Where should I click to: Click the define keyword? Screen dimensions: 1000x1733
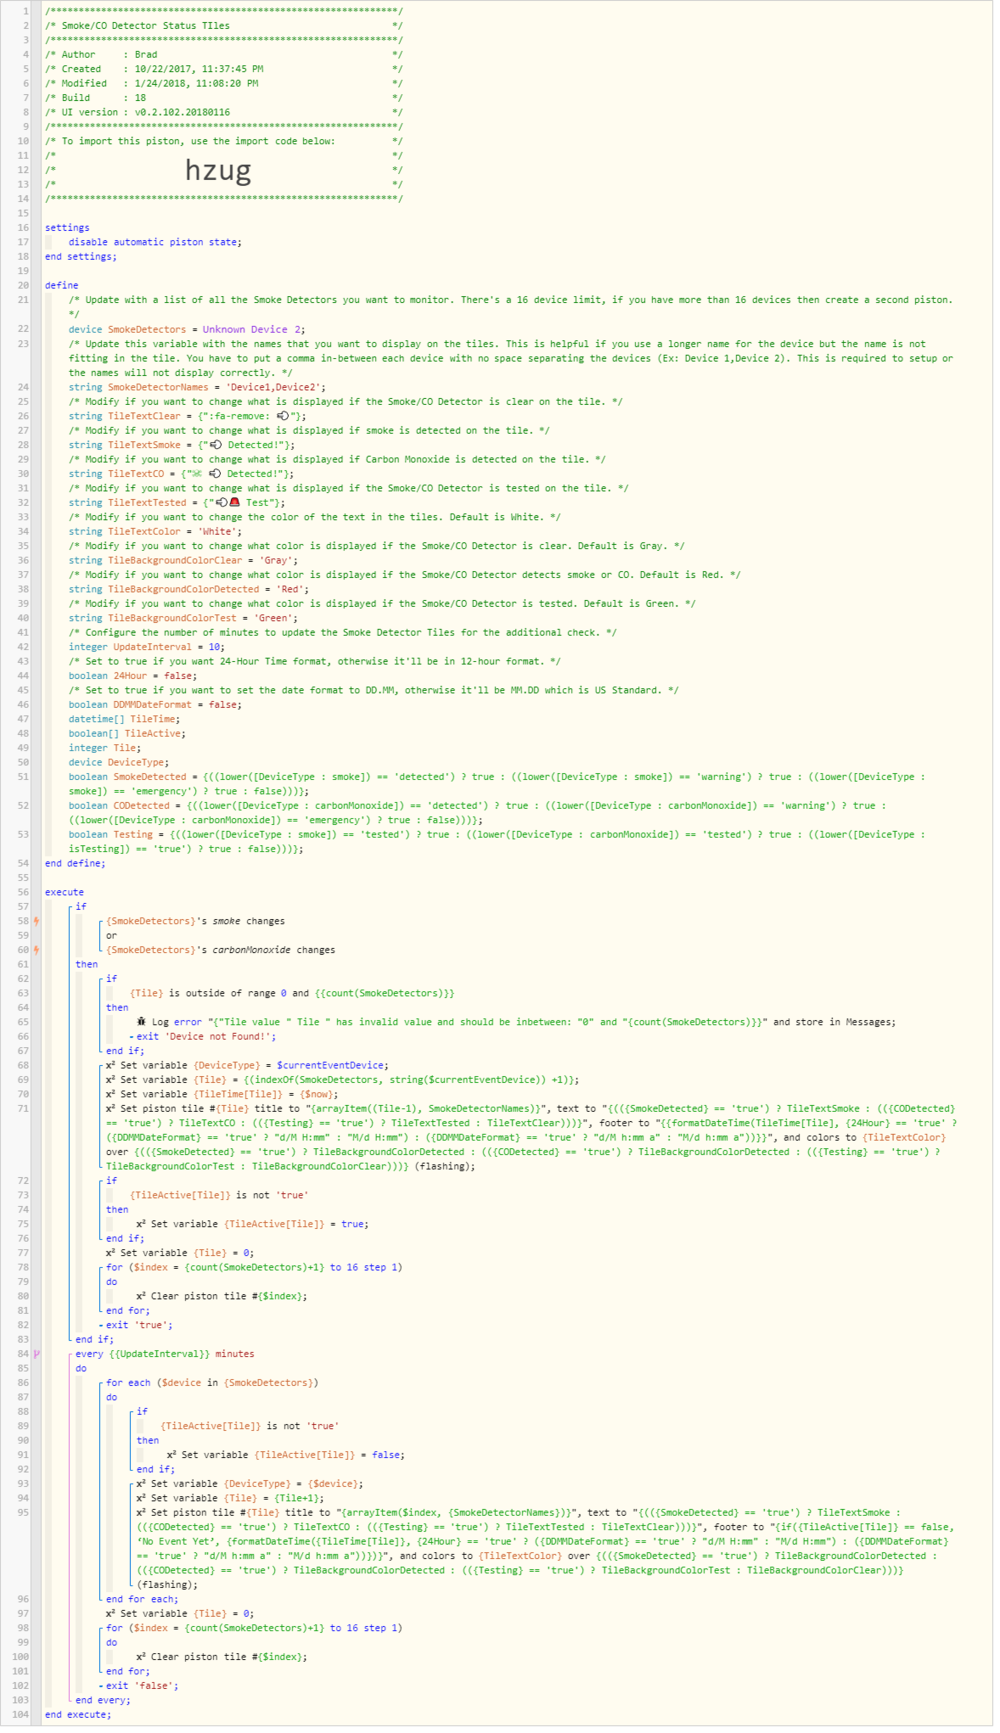click(x=61, y=287)
